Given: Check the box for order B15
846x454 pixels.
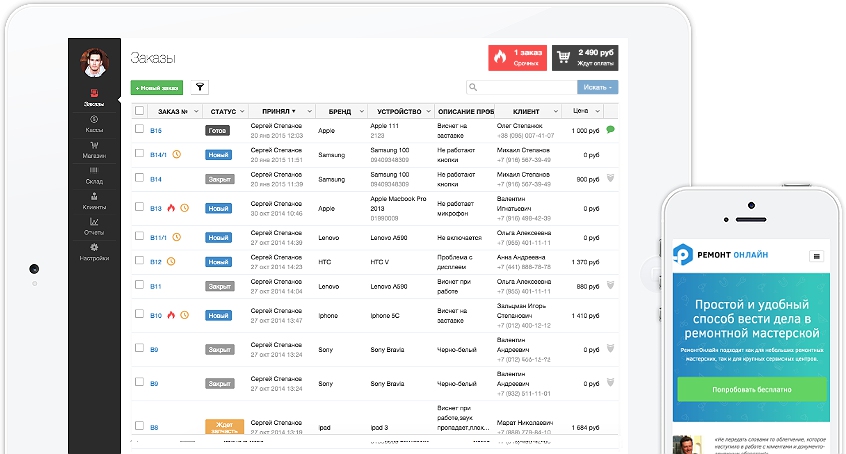Looking at the screenshot, I should pos(139,128).
